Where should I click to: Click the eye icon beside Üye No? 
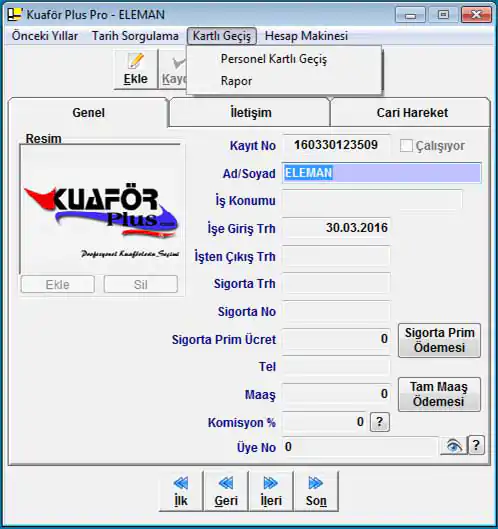point(454,446)
